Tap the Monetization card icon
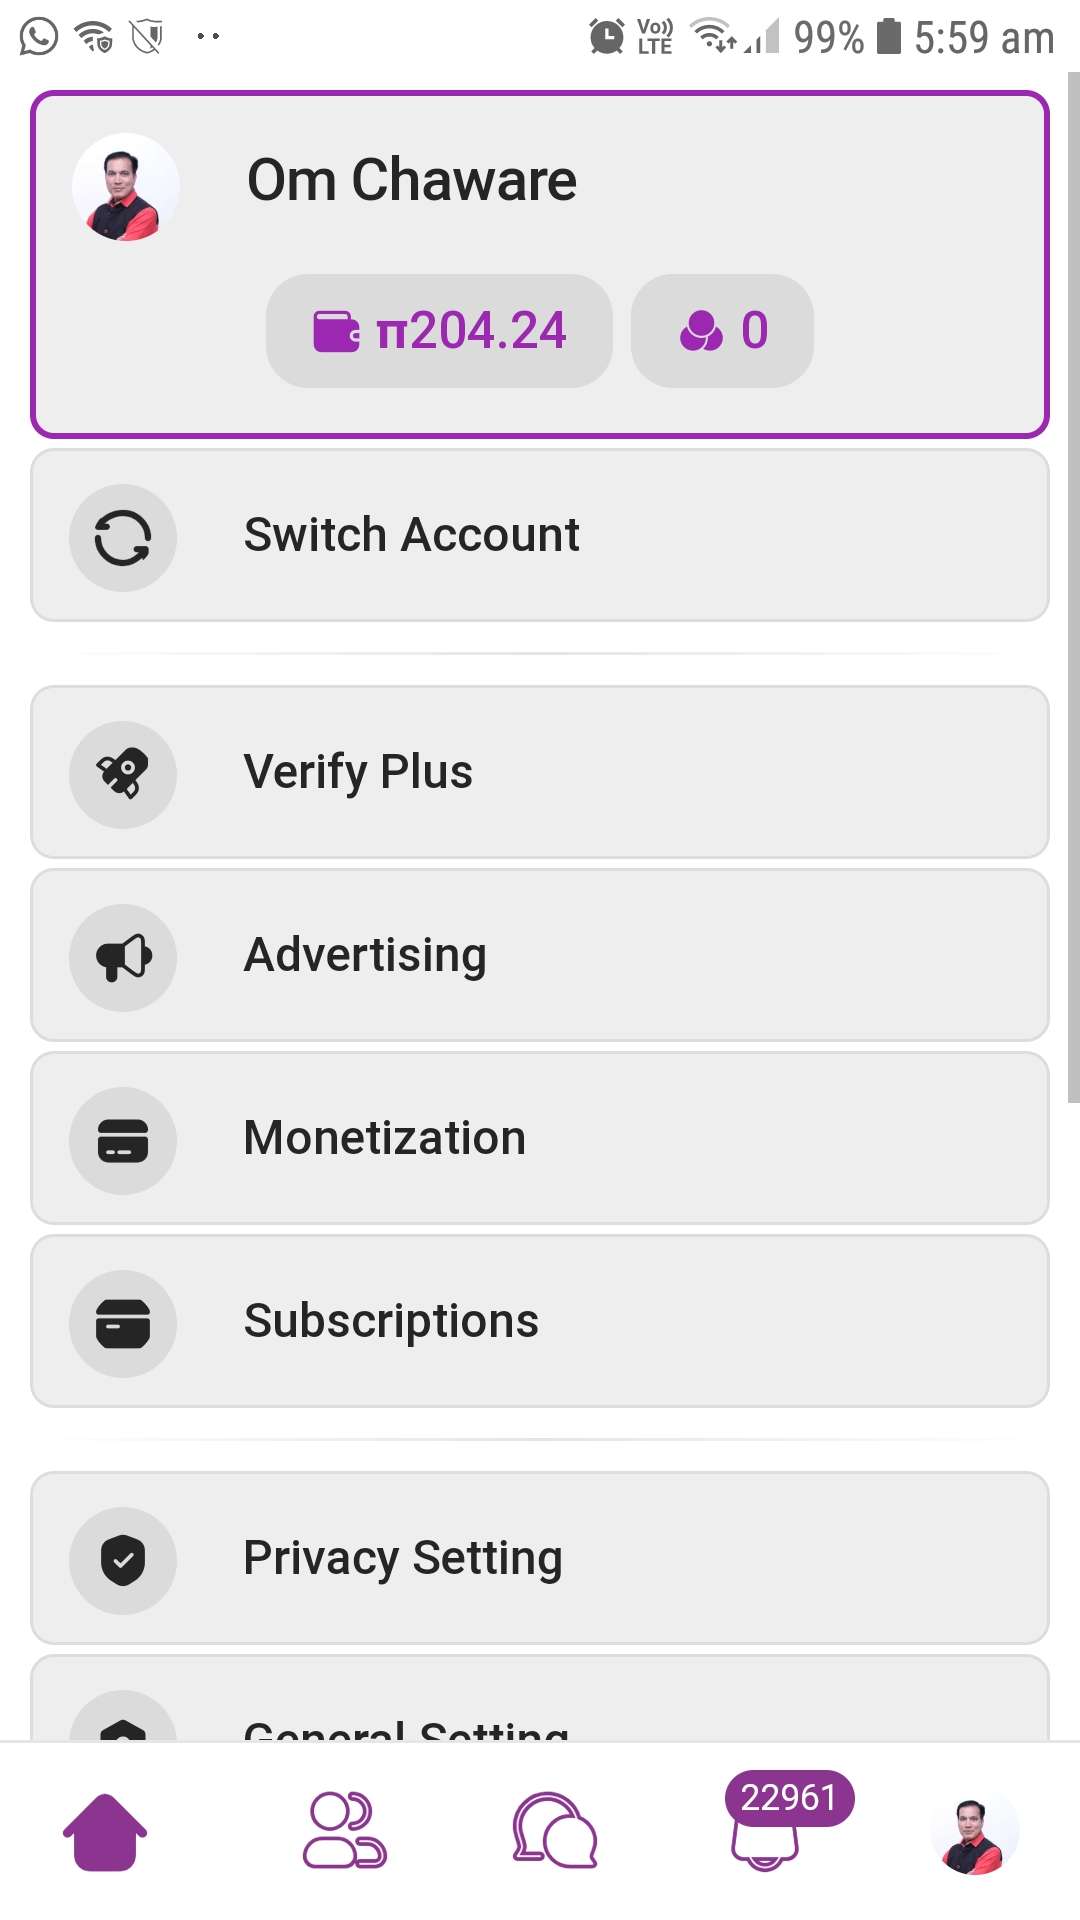This screenshot has height=1920, width=1080. click(x=123, y=1140)
